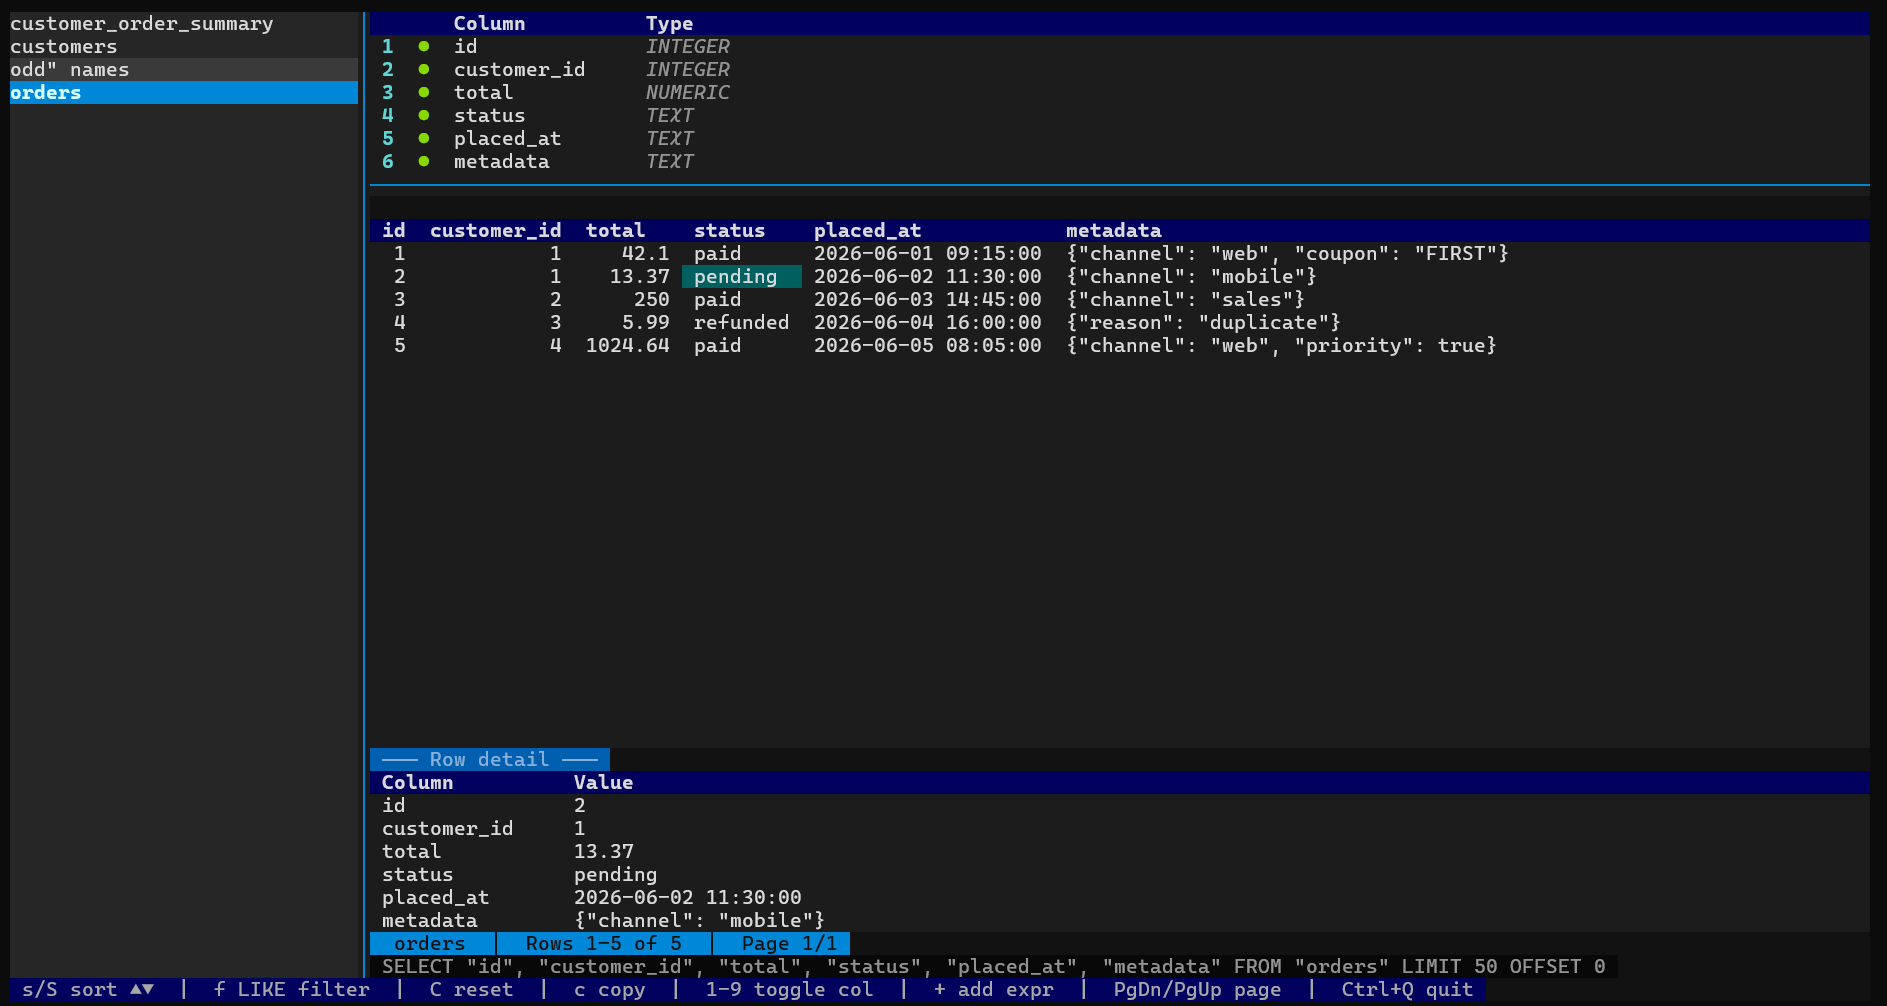
Task: Click metadata value in Row detail
Action: click(x=700, y=920)
